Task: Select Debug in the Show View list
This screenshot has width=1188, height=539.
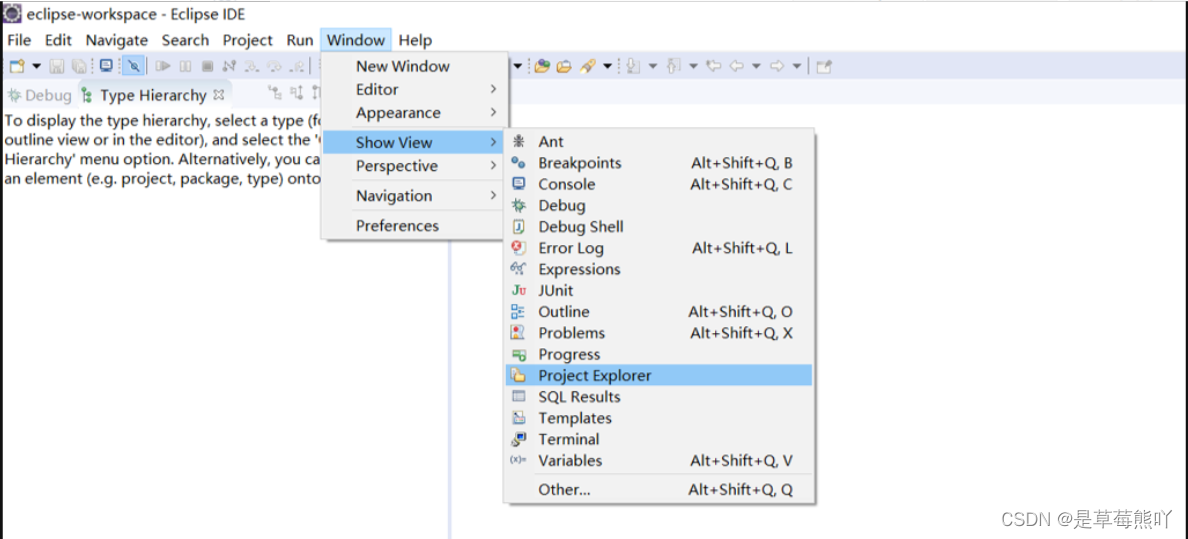Action: [x=659, y=205]
